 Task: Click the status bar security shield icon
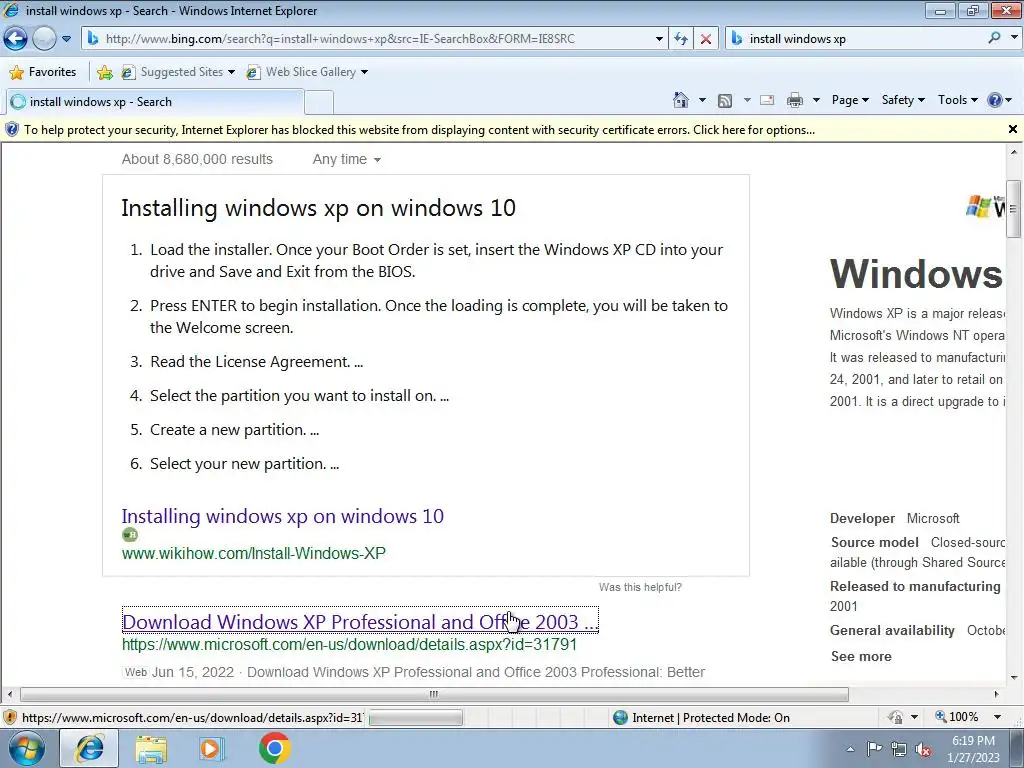pyautogui.click(x=10, y=718)
